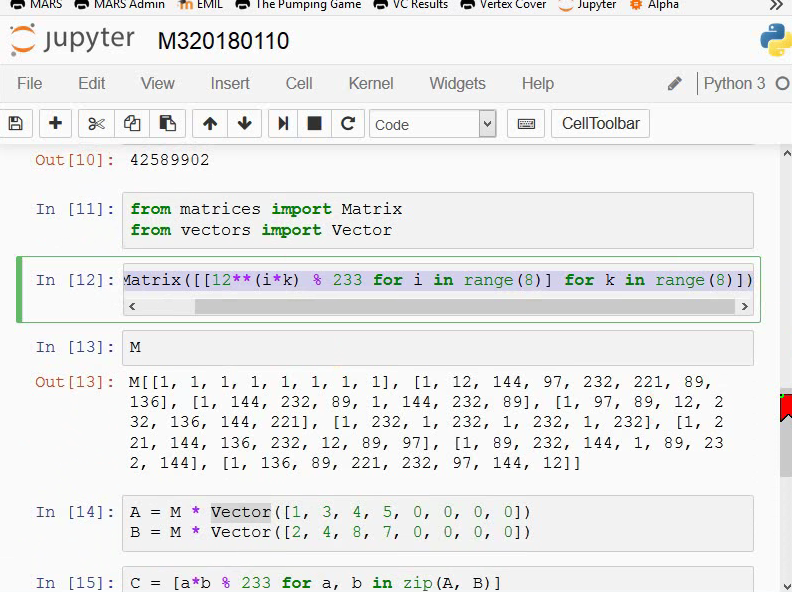This screenshot has height=592, width=792.
Task: Click the vertical page scrollbar thumb
Action: tap(786, 435)
